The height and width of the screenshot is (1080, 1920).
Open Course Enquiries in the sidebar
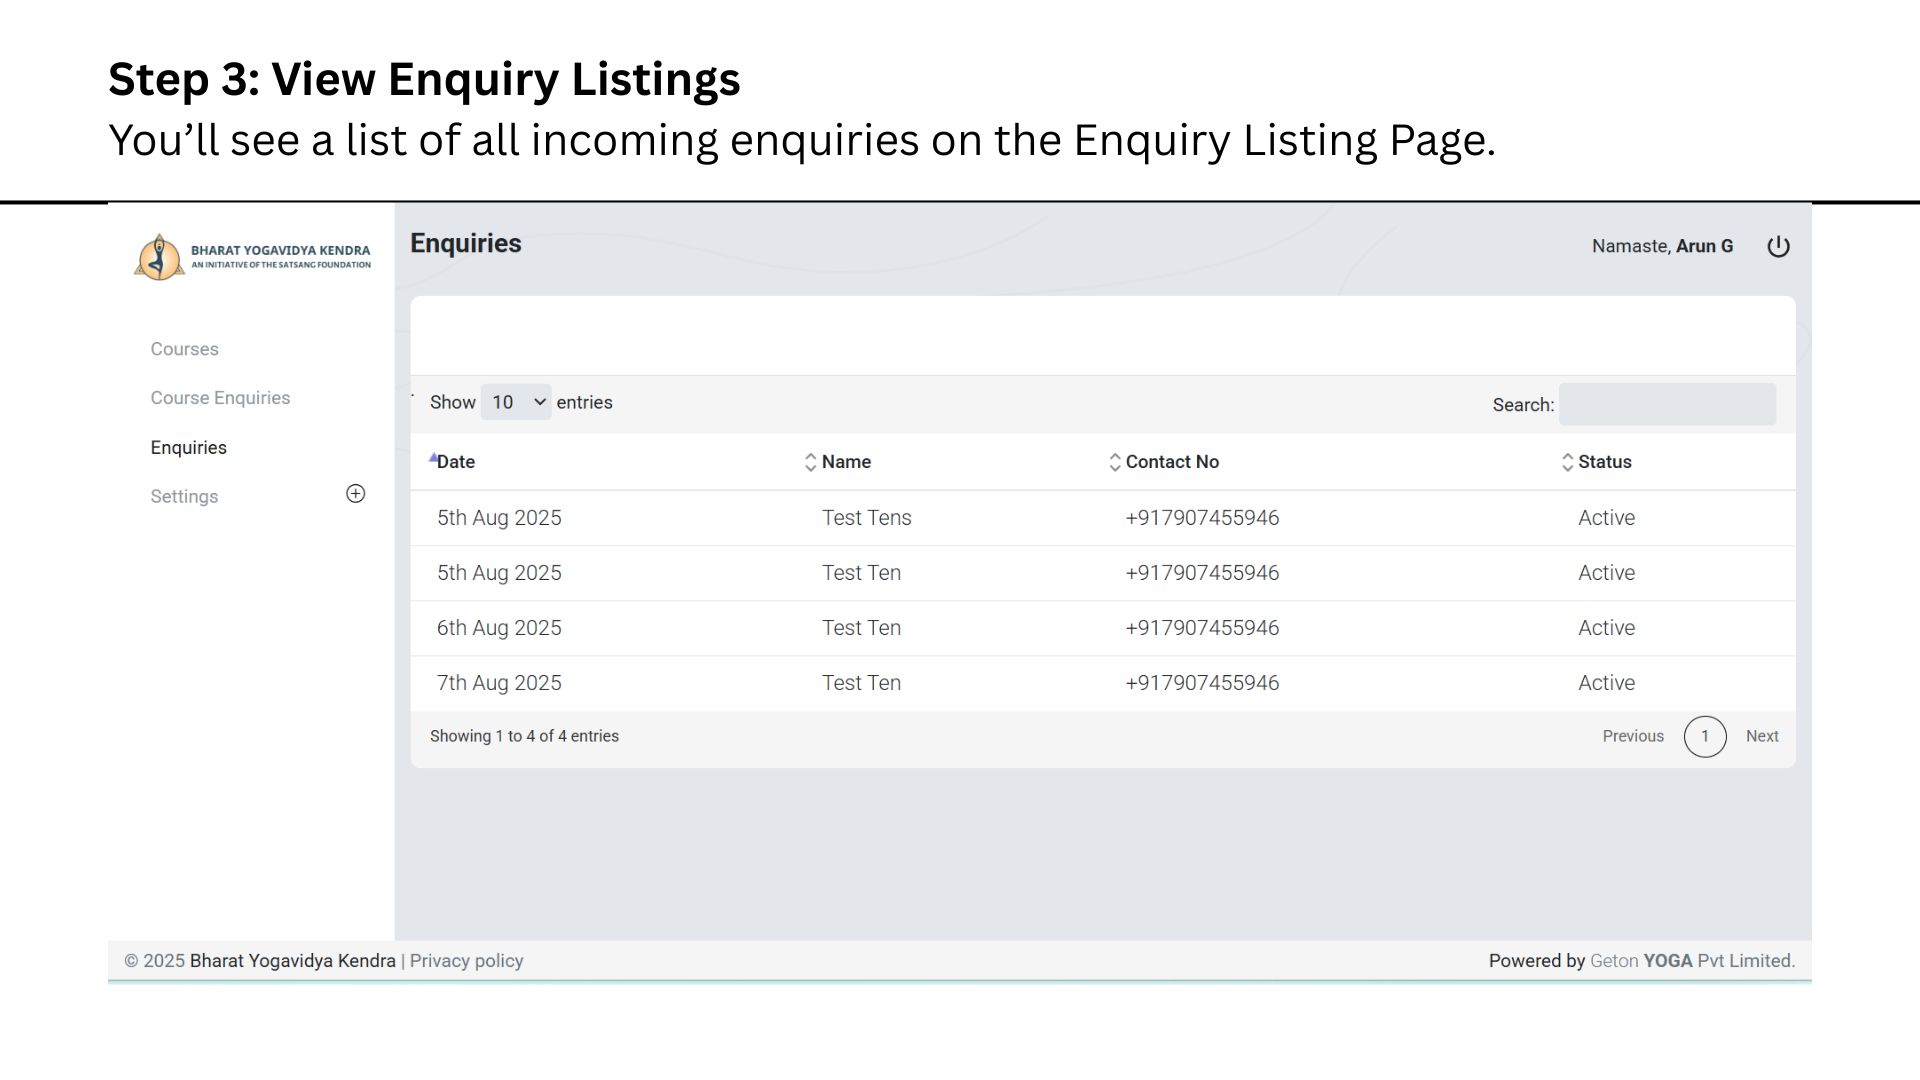220,398
